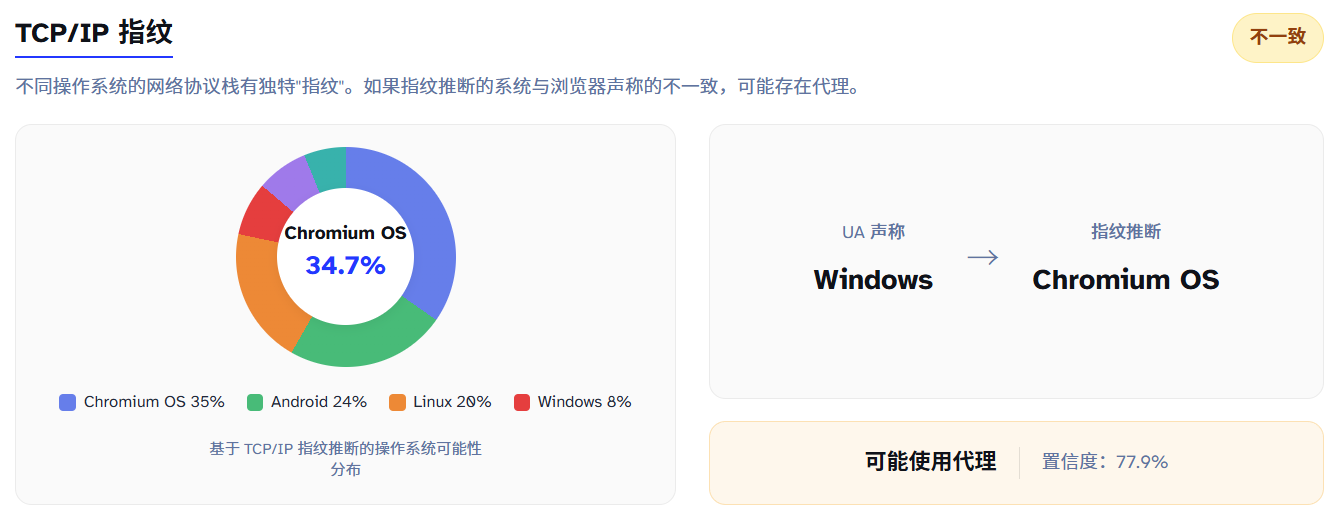Click the 置信度：77.9% confidence text
This screenshot has width=1337, height=515.
(x=1105, y=462)
